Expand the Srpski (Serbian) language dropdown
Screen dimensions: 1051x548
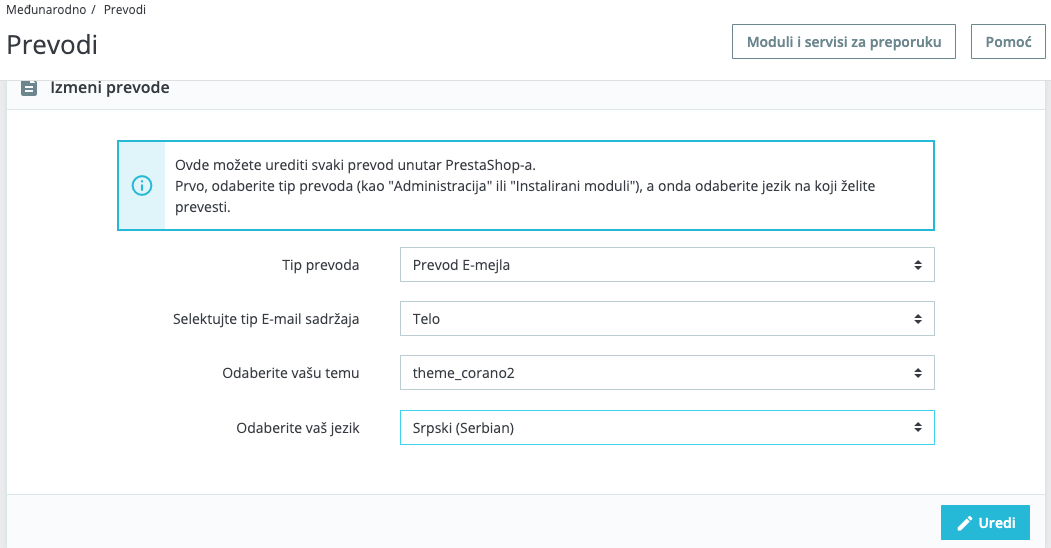point(666,428)
